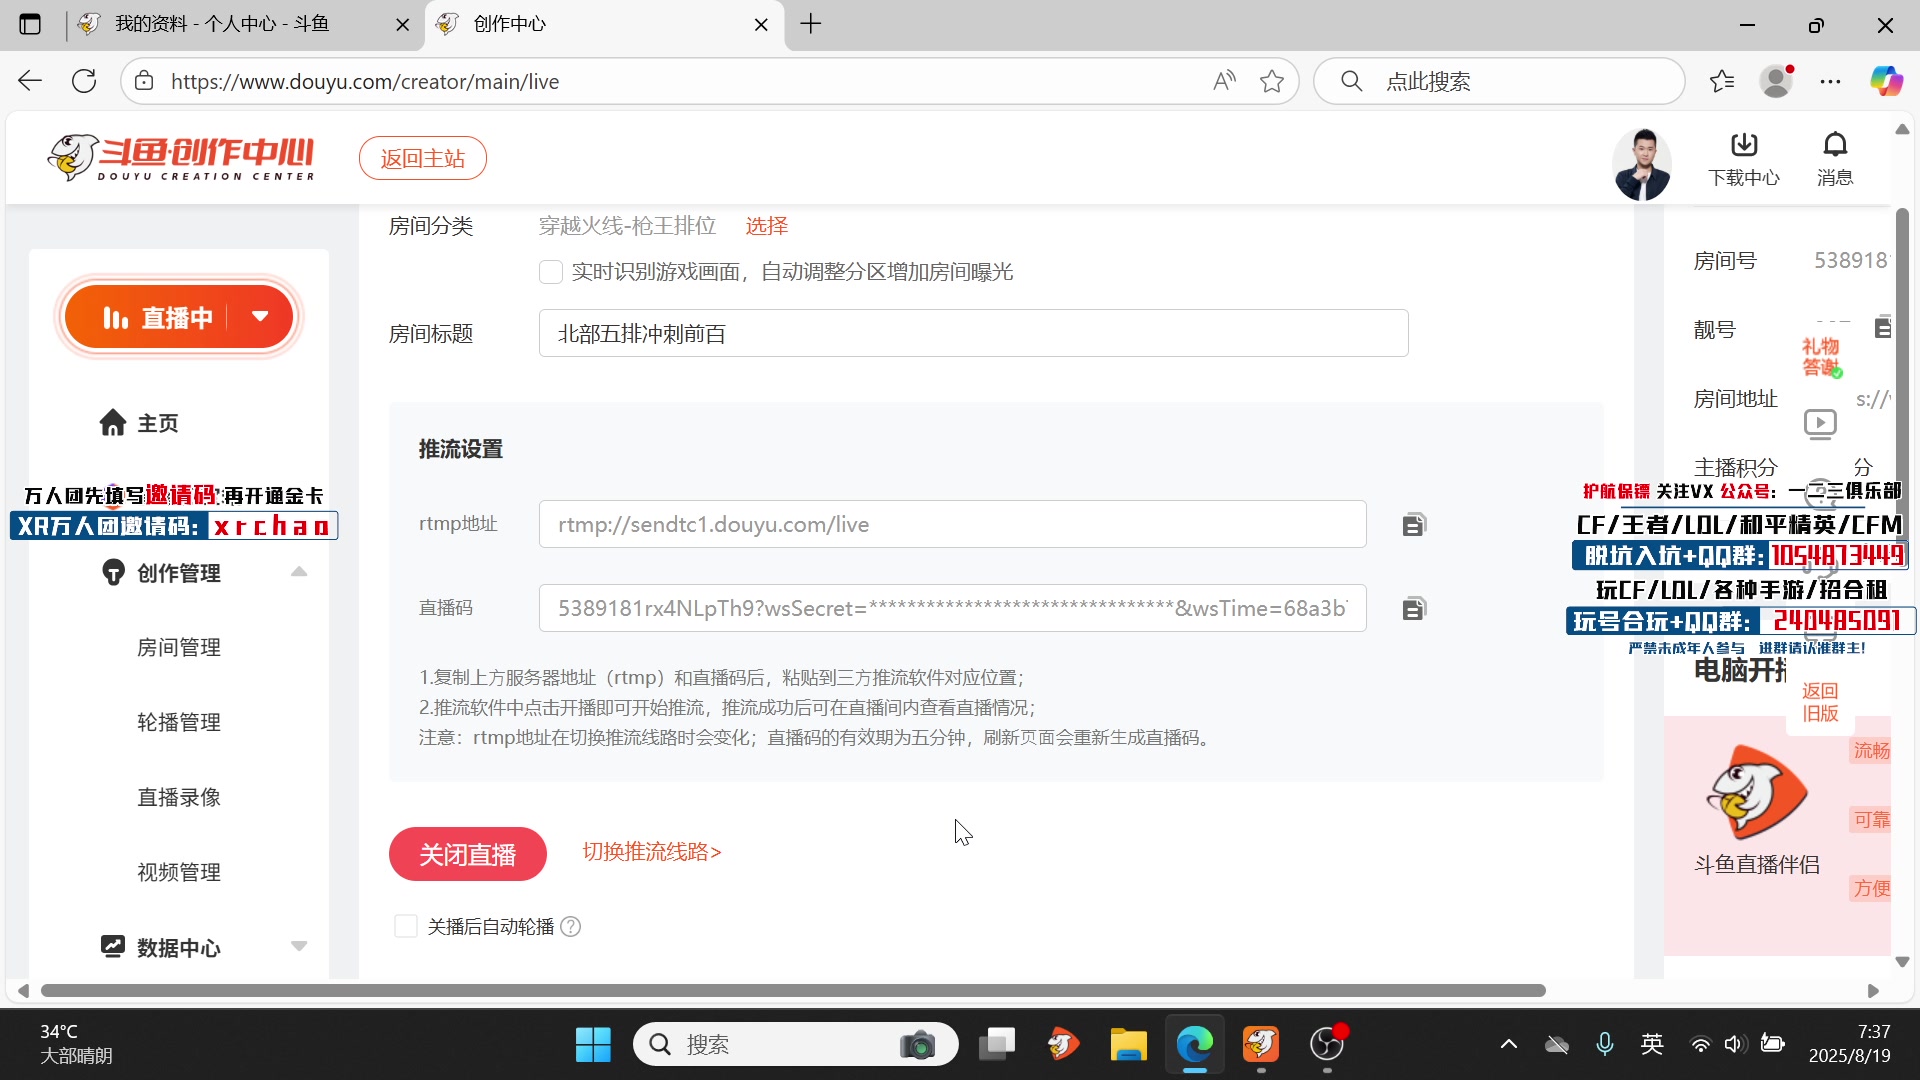Screen dimensions: 1920x1080
Task: Open clock and date 7:37
Action: click(x=1850, y=1044)
